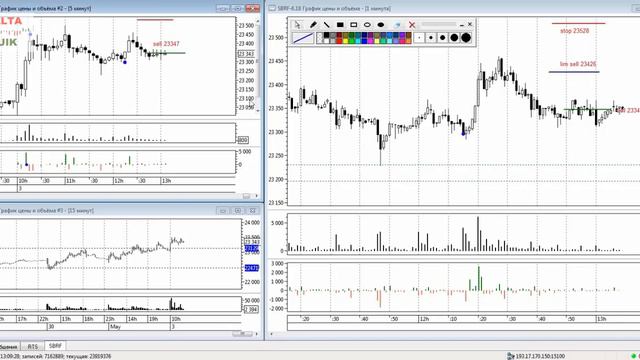640x360 pixels.
Task: Pick the orange color swatch
Action: coord(408,41)
